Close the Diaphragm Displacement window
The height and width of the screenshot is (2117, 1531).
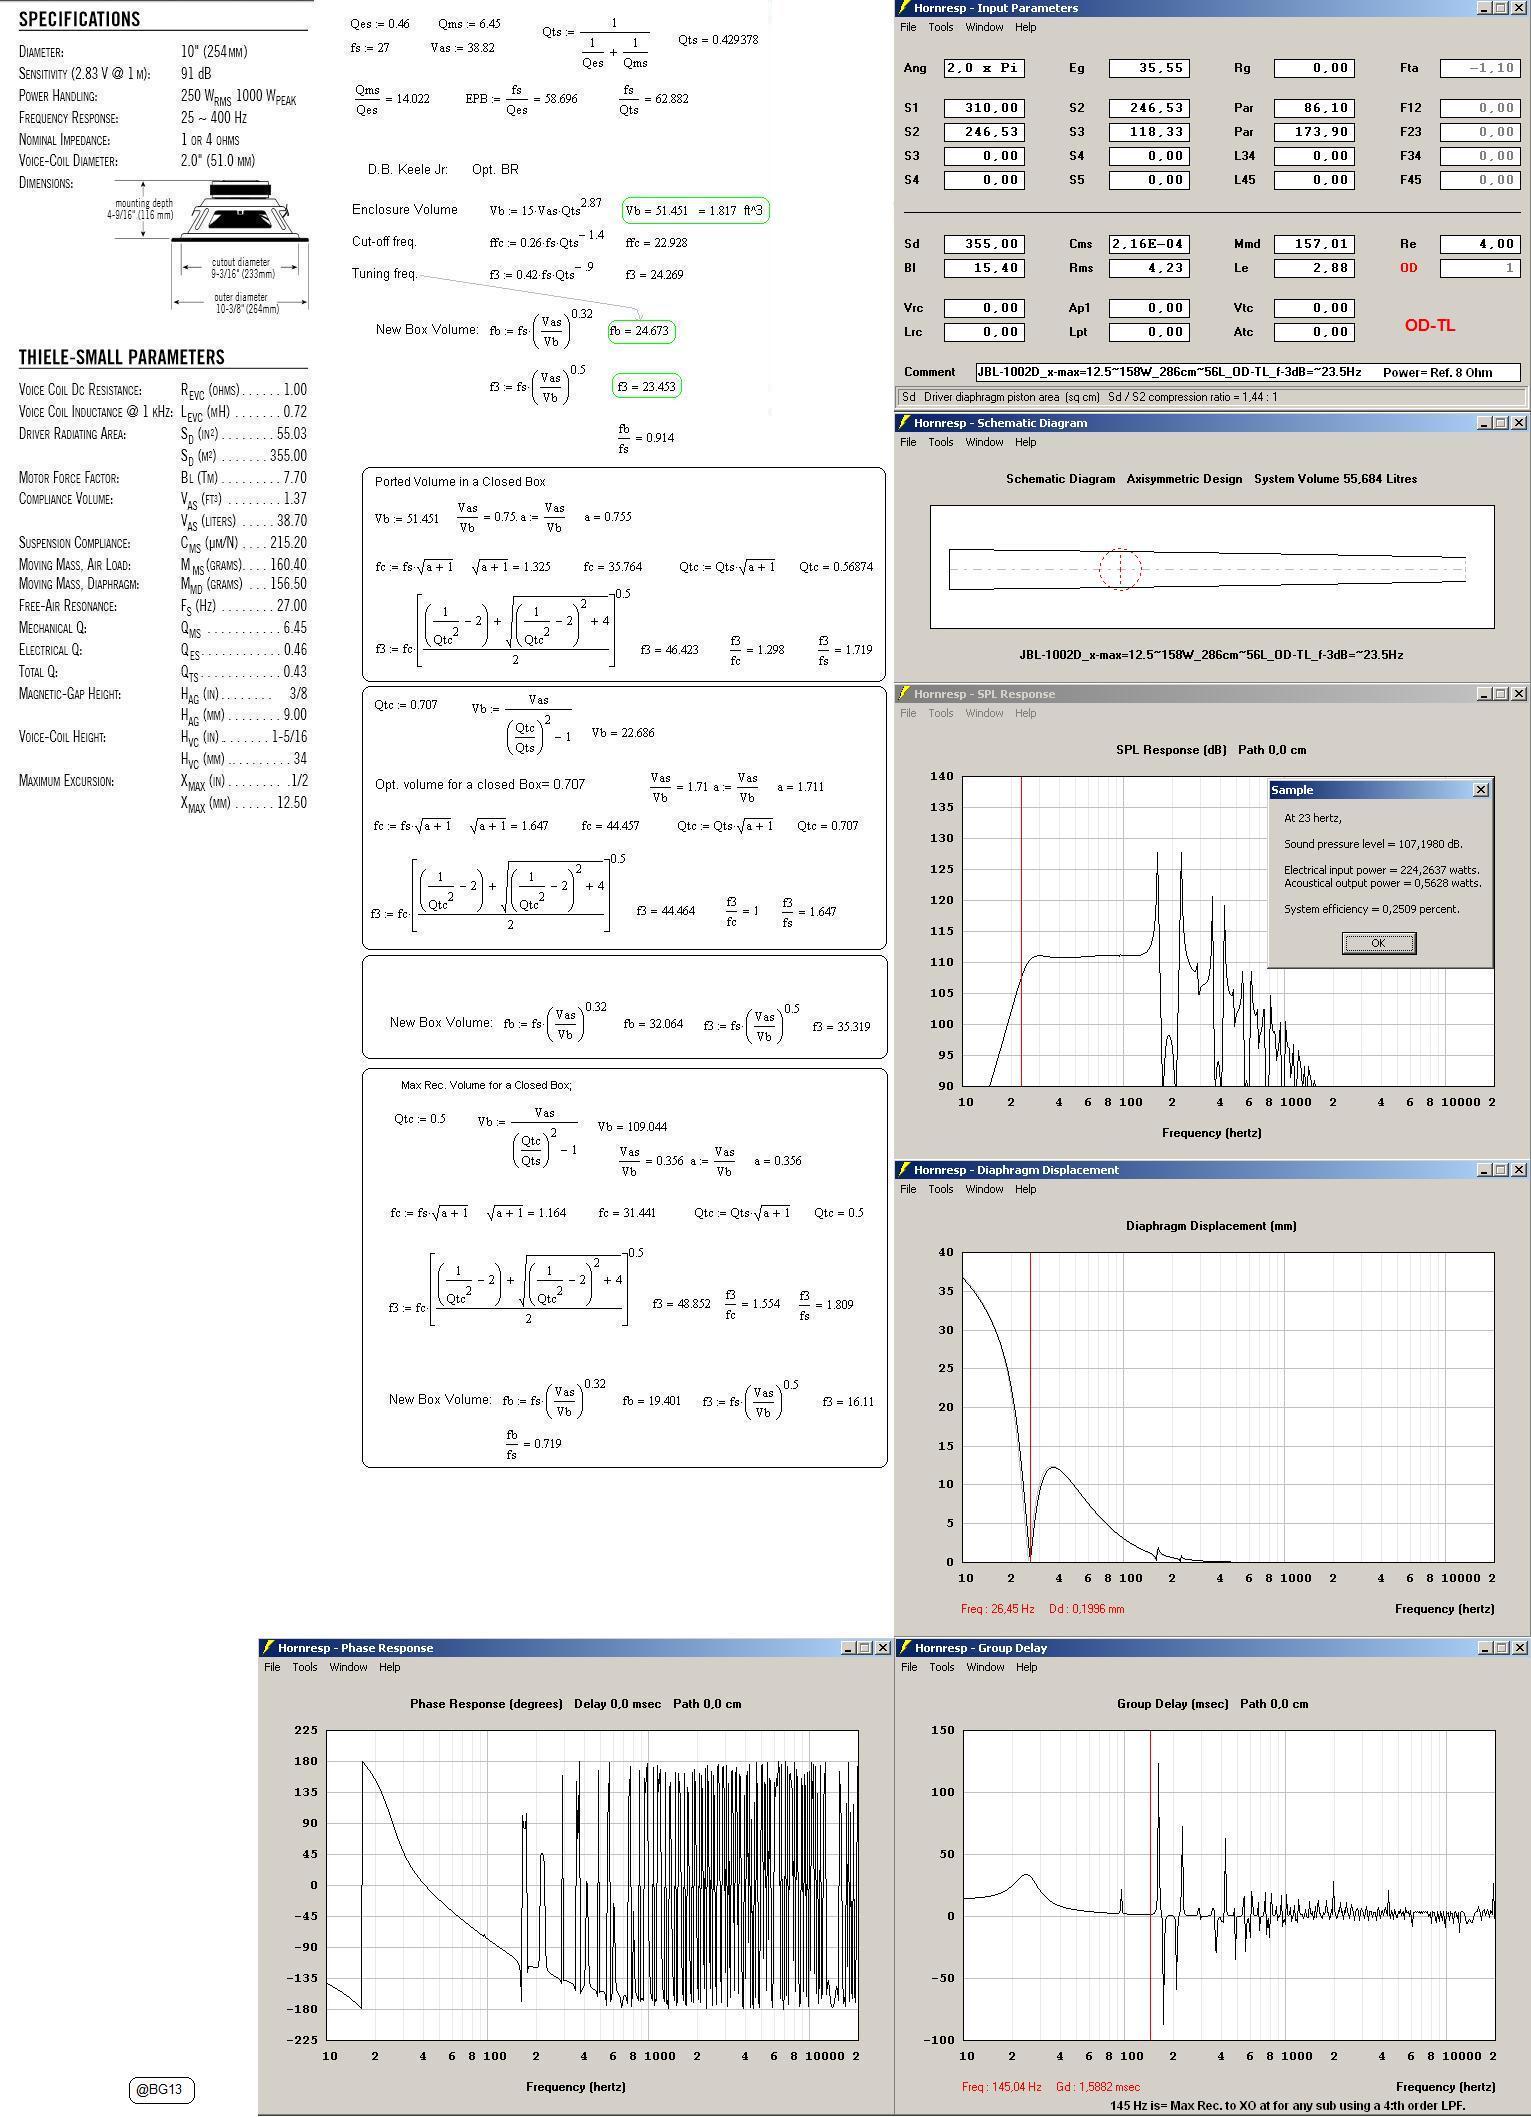point(1519,1170)
